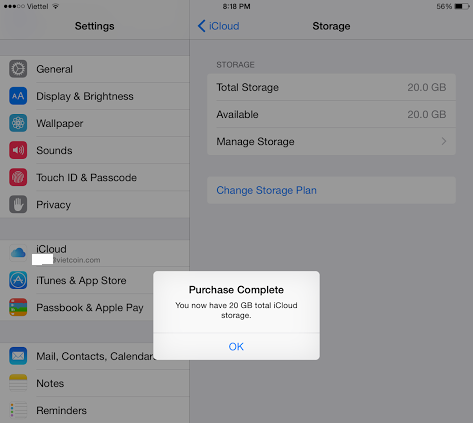Screen dimensions: 473x423
Task: Open the Privacy hand icon
Action: tap(18, 204)
